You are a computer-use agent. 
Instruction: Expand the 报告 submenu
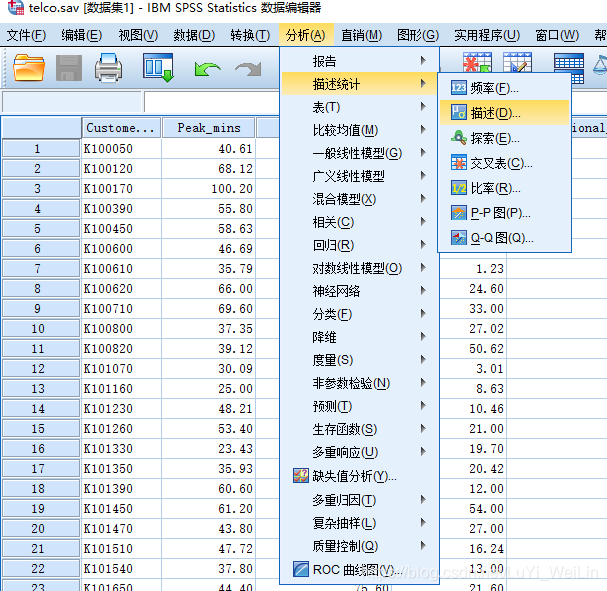360,61
